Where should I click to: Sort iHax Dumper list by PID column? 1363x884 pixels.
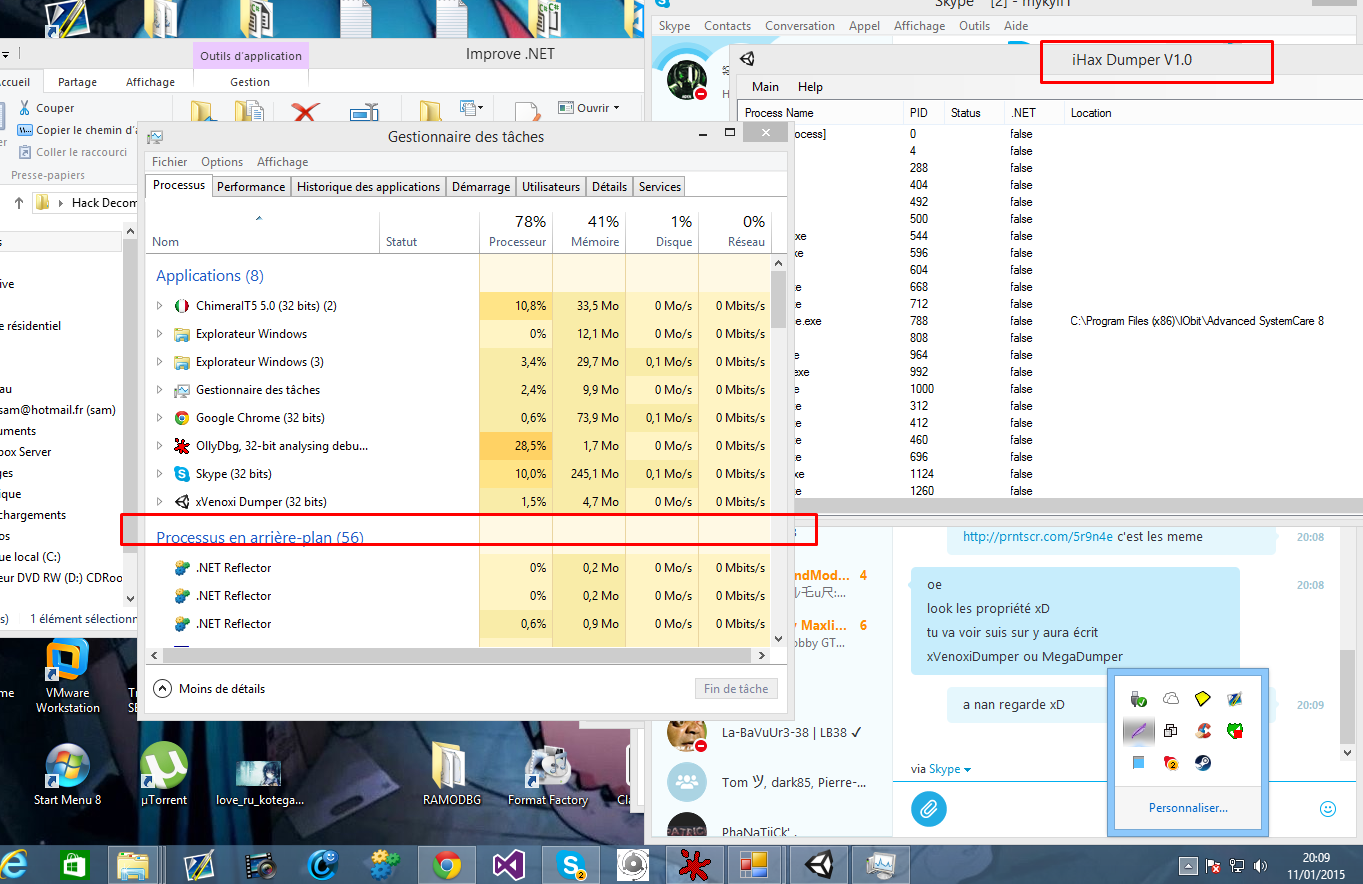click(x=921, y=113)
